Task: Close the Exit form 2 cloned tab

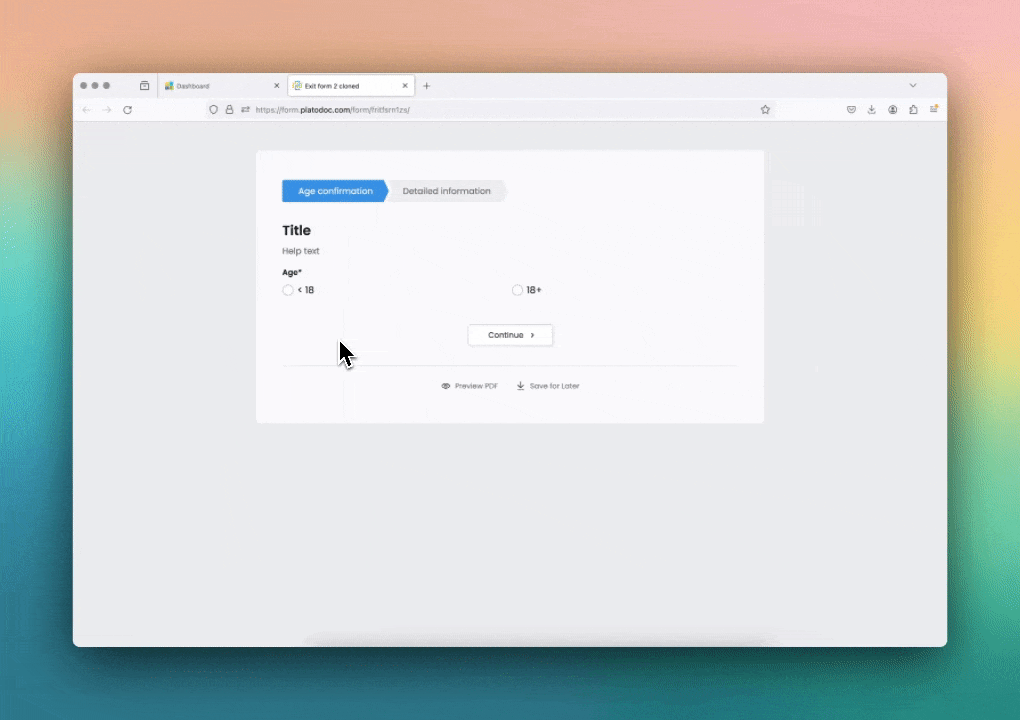Action: 405,86
